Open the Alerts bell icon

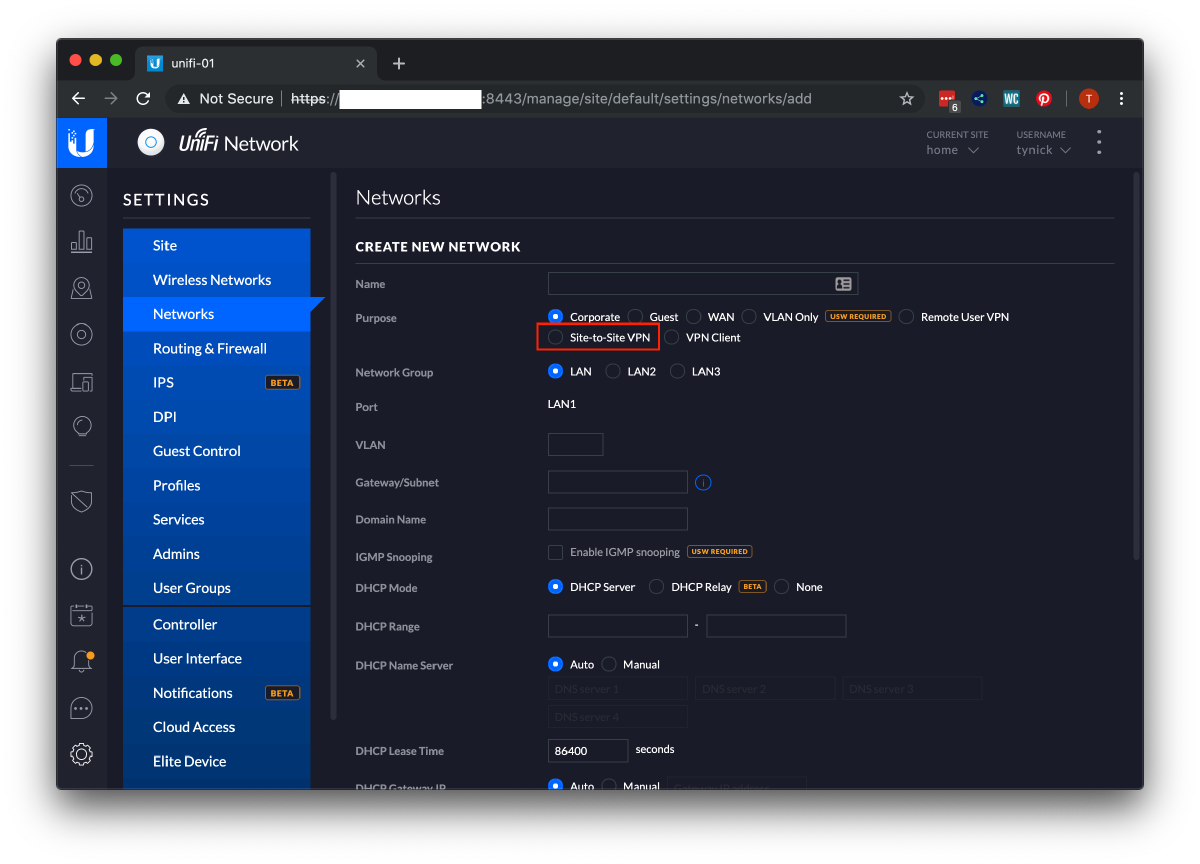click(x=82, y=661)
